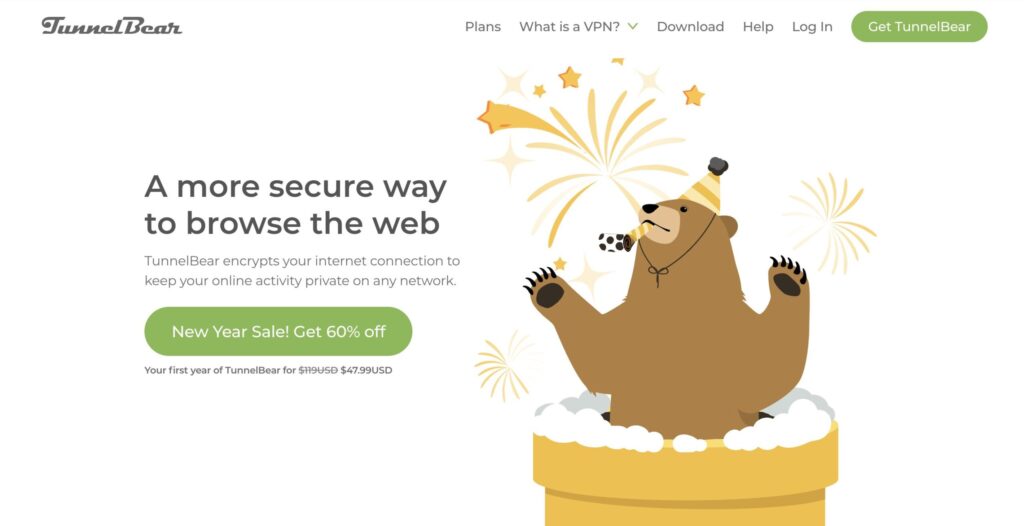Click the small firework near the pipe's left
The image size is (1024, 526).
click(x=503, y=366)
